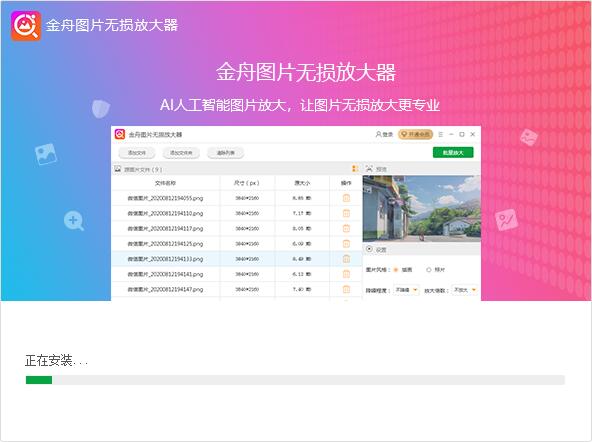592x442 pixels.
Task: Click the 开通会员 VIP button
Action: [415, 134]
